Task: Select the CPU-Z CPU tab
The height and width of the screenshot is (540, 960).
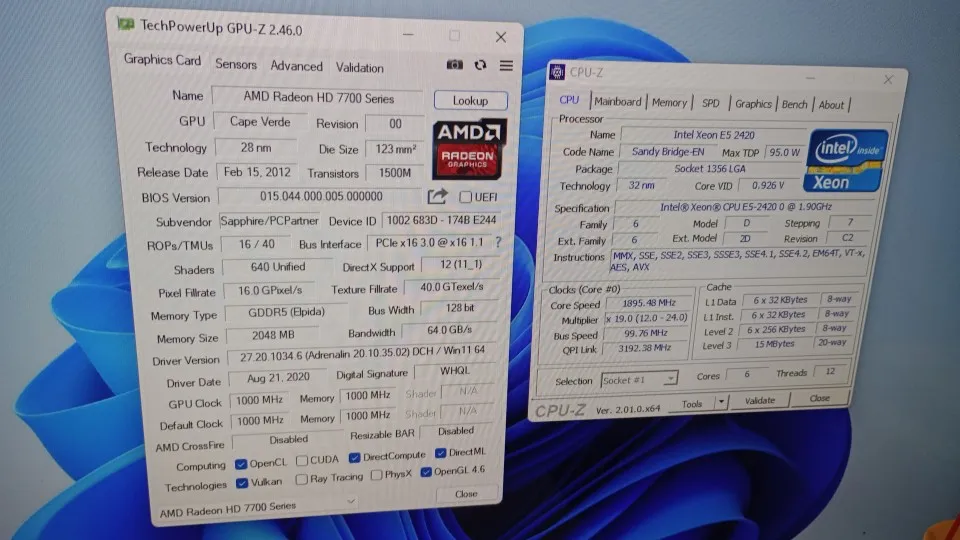Action: (x=569, y=100)
